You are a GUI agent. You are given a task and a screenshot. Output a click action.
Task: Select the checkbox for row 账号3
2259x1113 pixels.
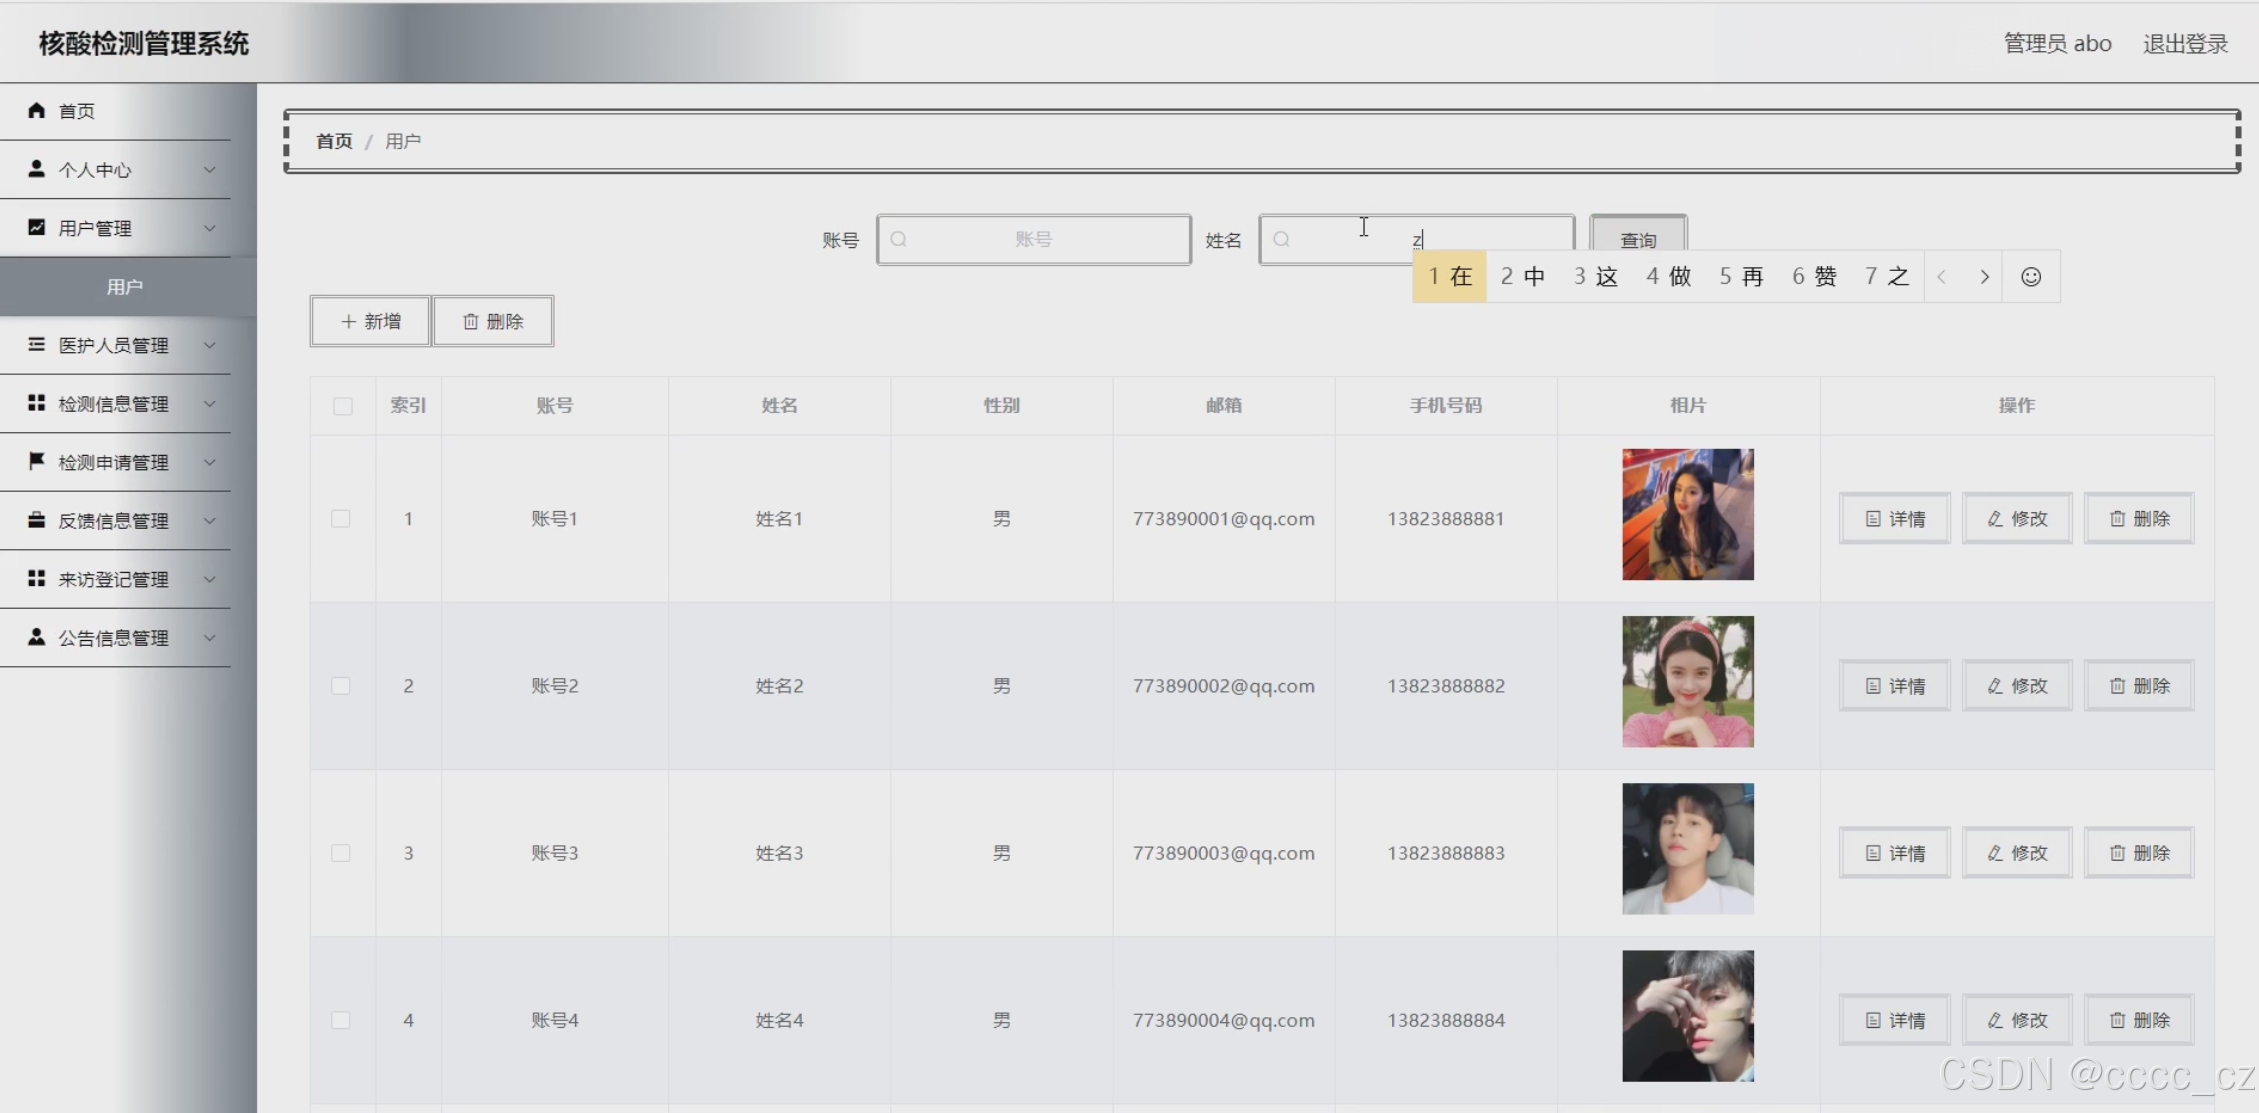pyautogui.click(x=341, y=853)
